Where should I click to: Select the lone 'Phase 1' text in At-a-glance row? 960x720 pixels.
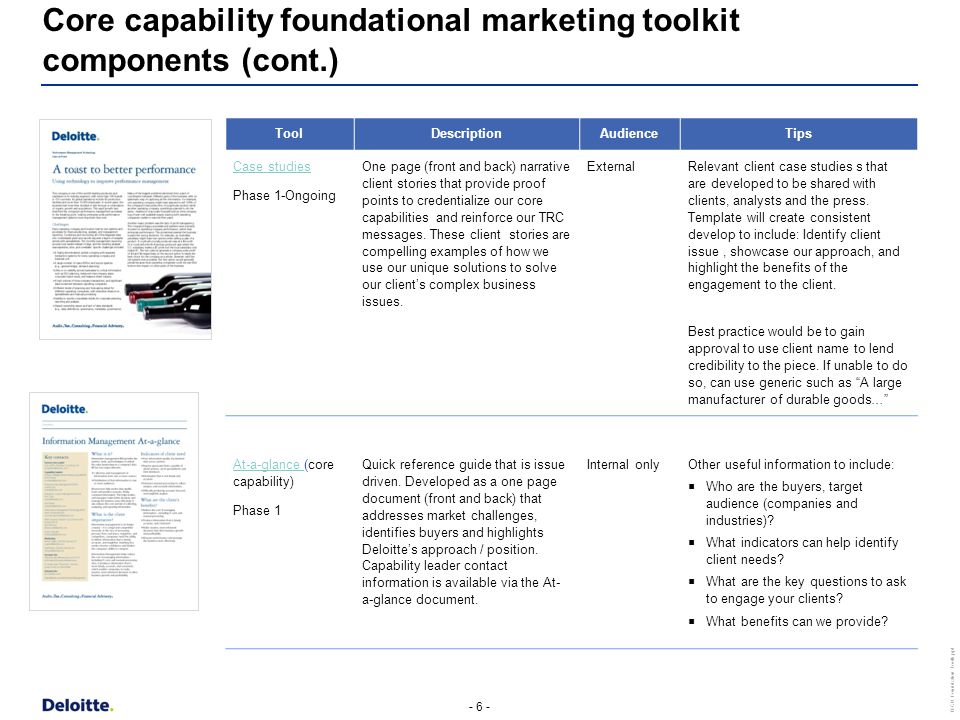tap(257, 511)
